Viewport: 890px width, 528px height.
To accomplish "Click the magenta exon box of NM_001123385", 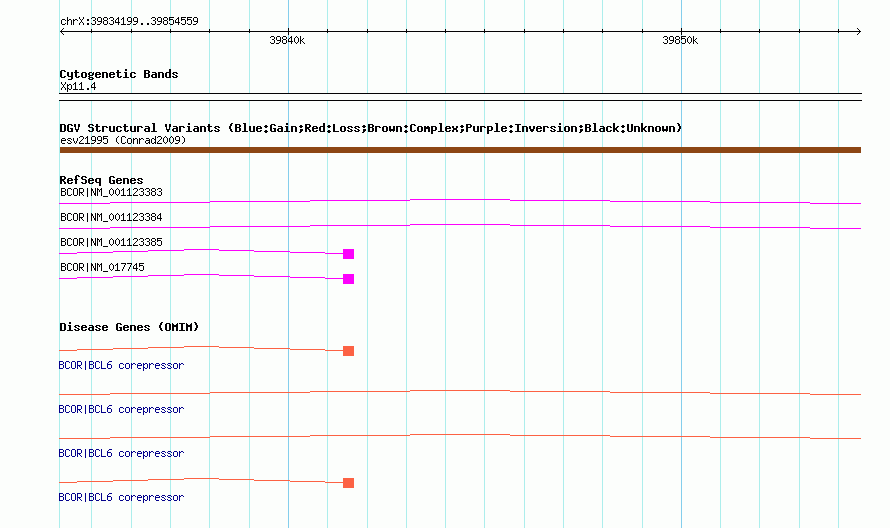I will point(349,254).
